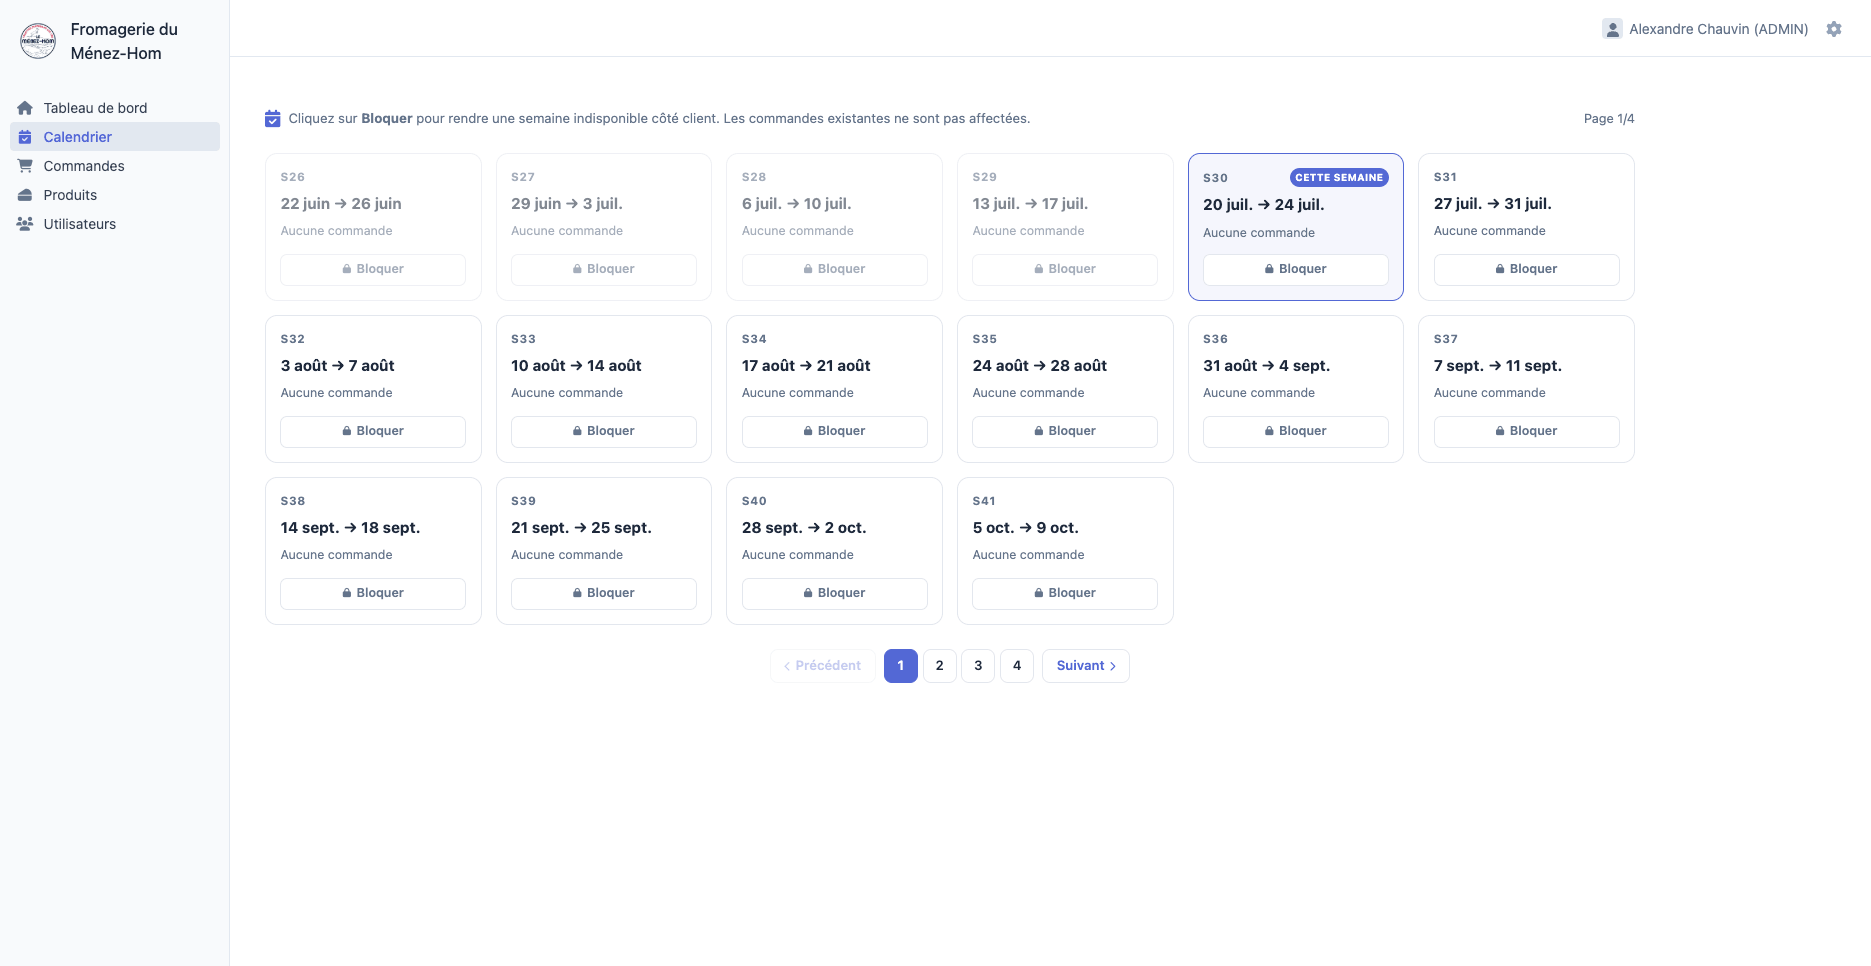Click the Page 1/4 indicator
The image size is (1871, 966).
tap(1609, 119)
